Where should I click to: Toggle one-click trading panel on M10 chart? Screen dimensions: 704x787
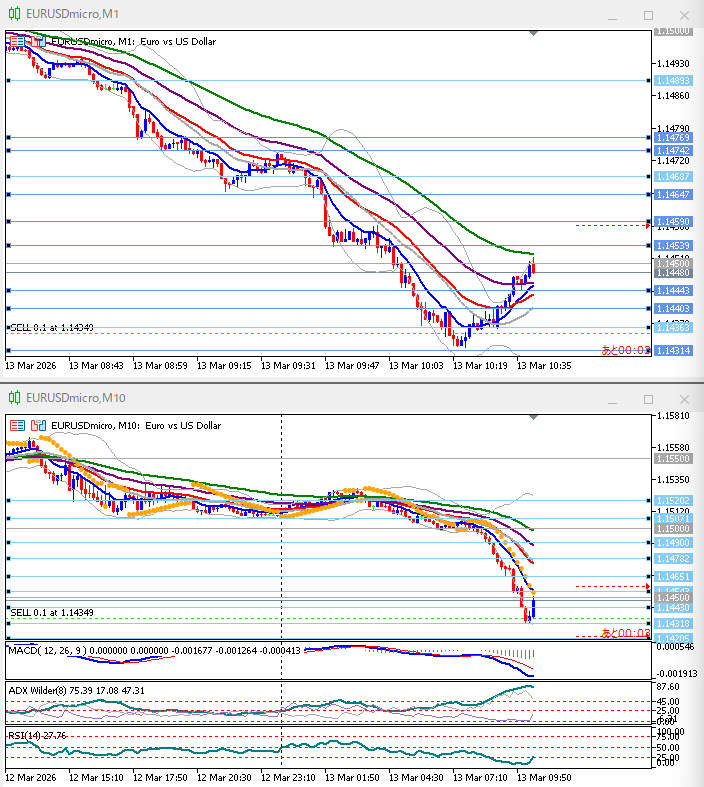click(39, 425)
